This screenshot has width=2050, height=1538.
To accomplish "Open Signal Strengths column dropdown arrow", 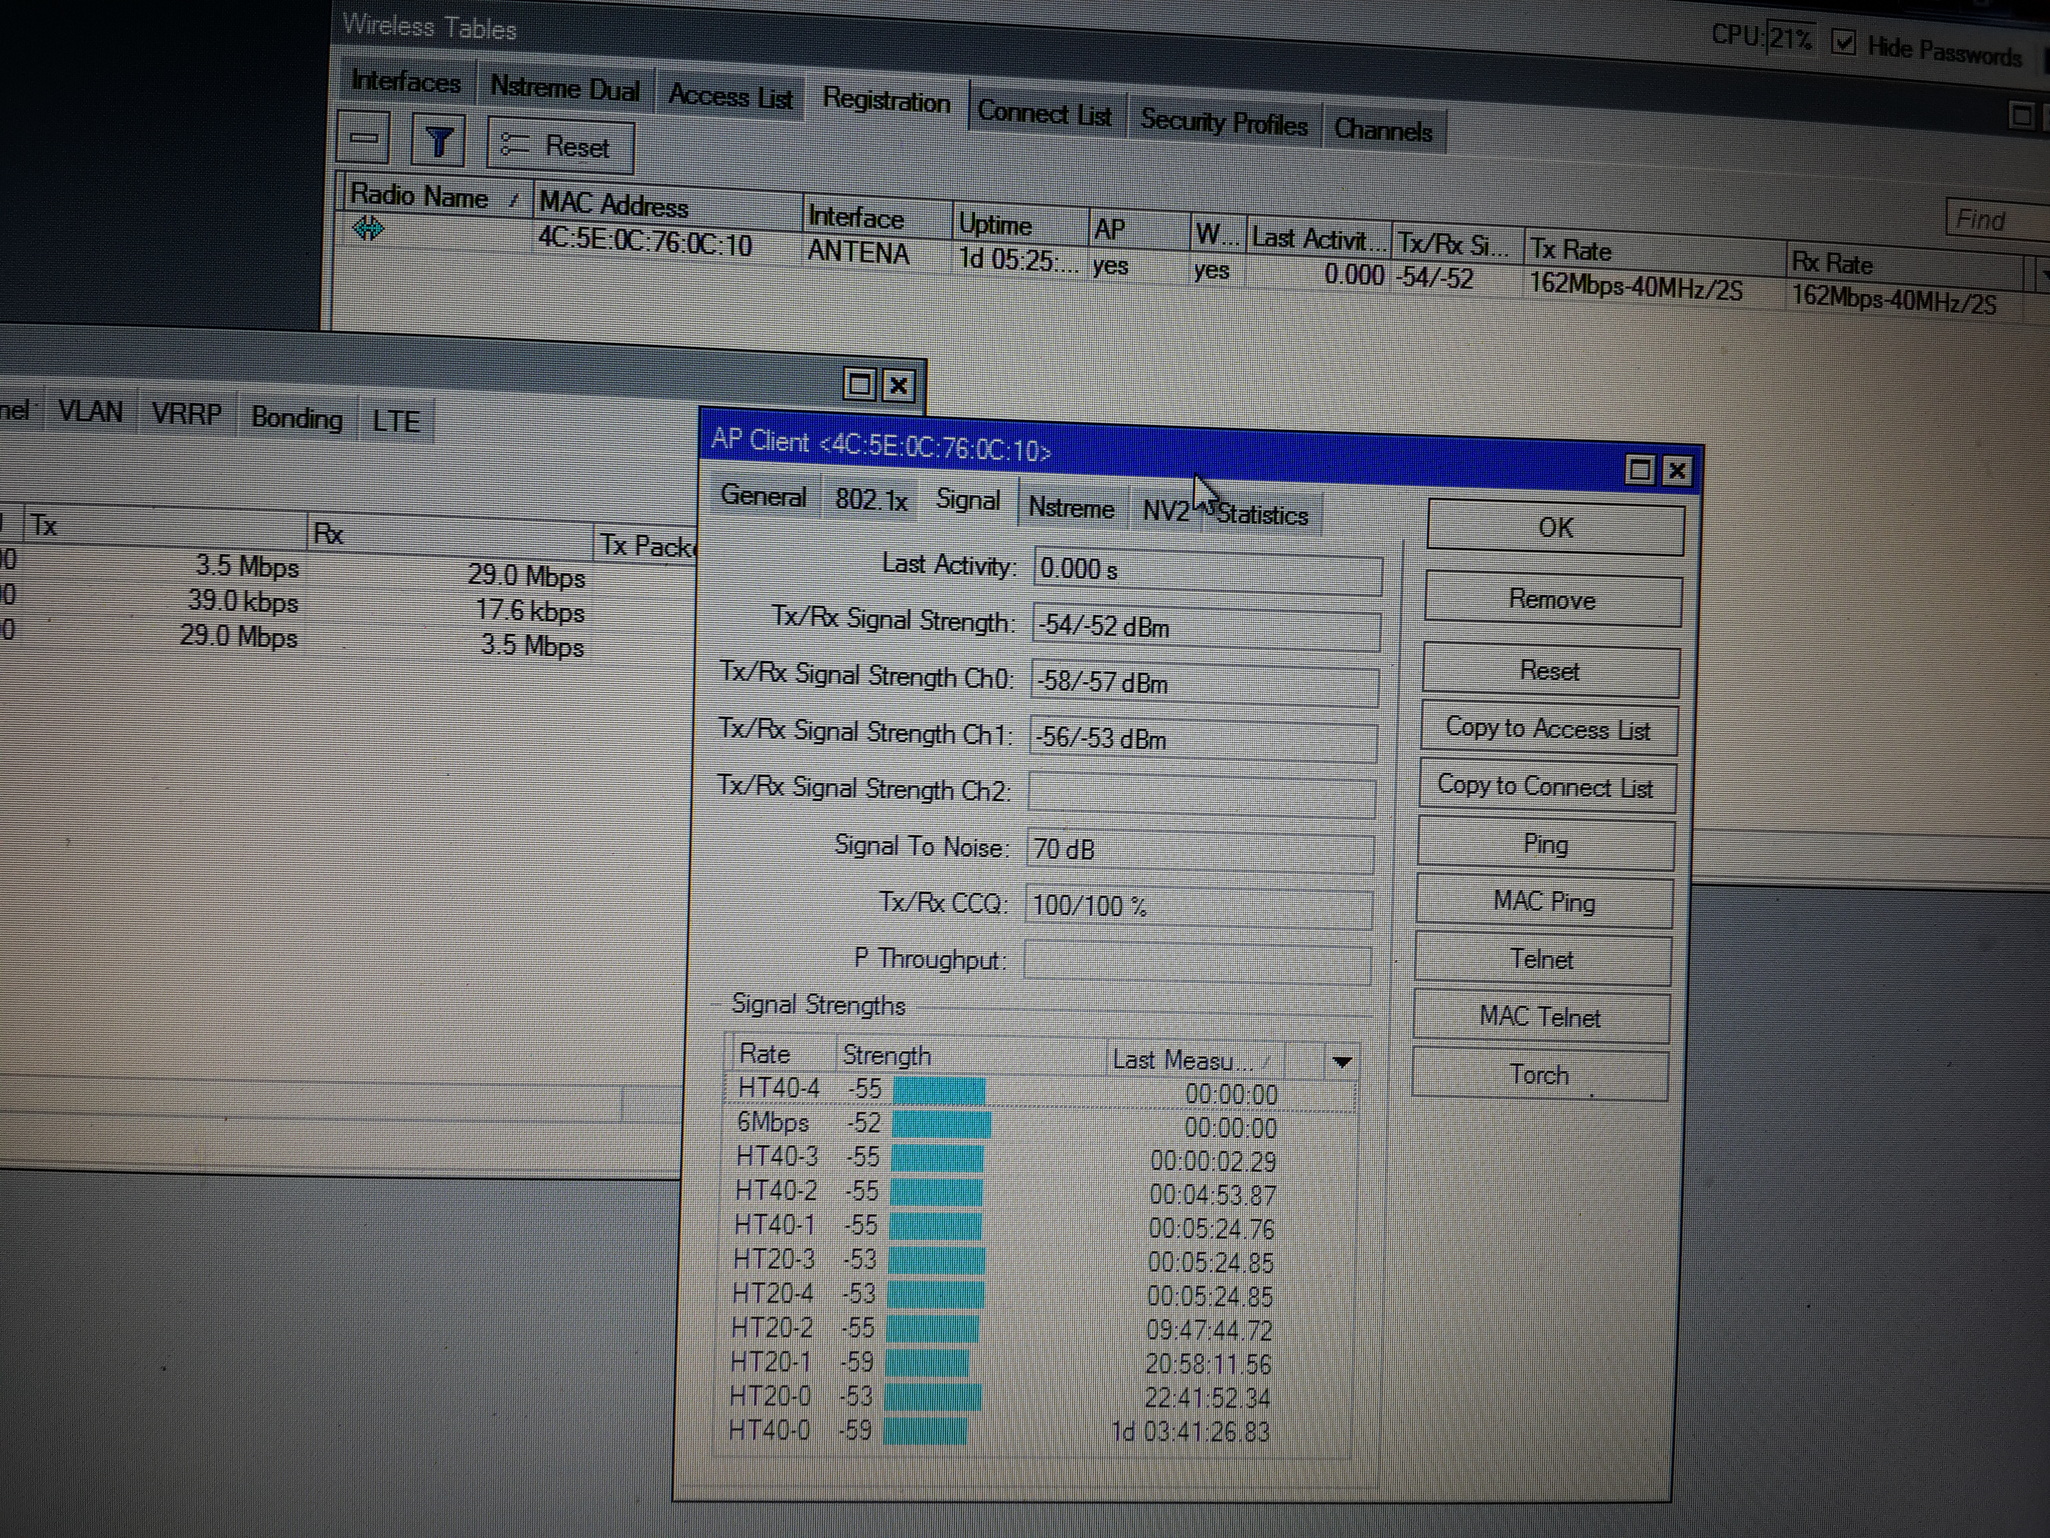I will pyautogui.click(x=1341, y=1062).
